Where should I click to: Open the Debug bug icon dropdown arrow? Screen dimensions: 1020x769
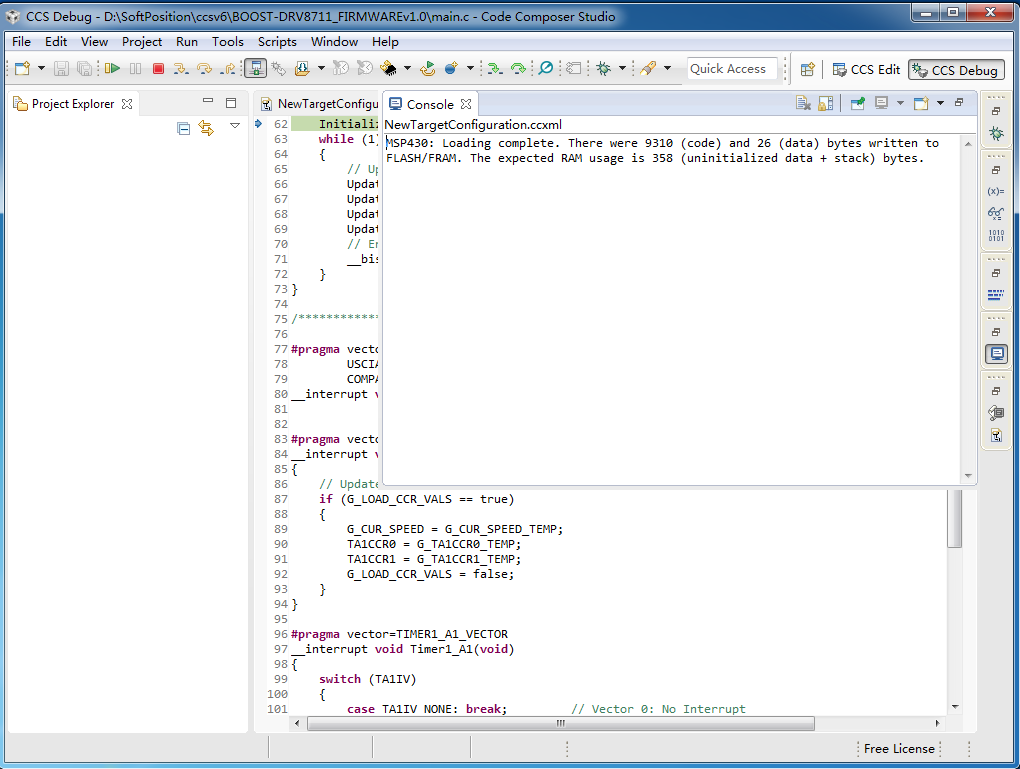622,69
